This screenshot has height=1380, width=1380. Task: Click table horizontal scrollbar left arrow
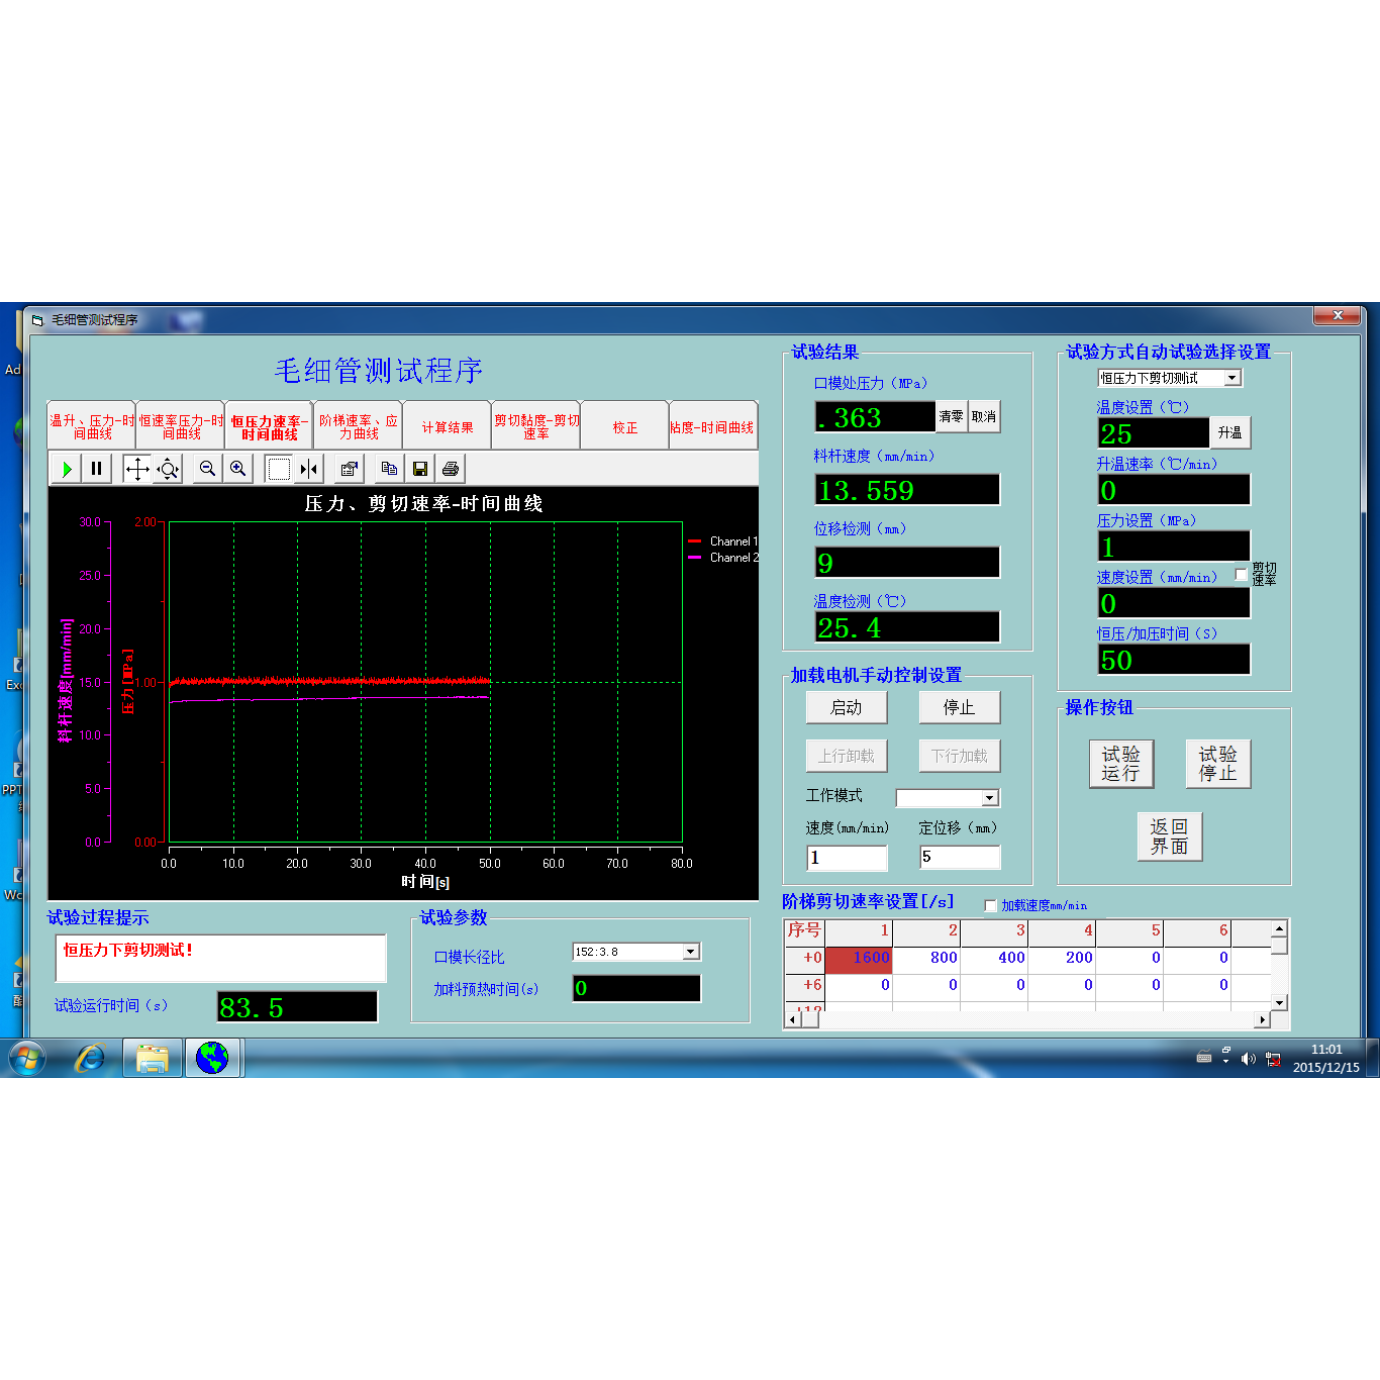pyautogui.click(x=793, y=1019)
